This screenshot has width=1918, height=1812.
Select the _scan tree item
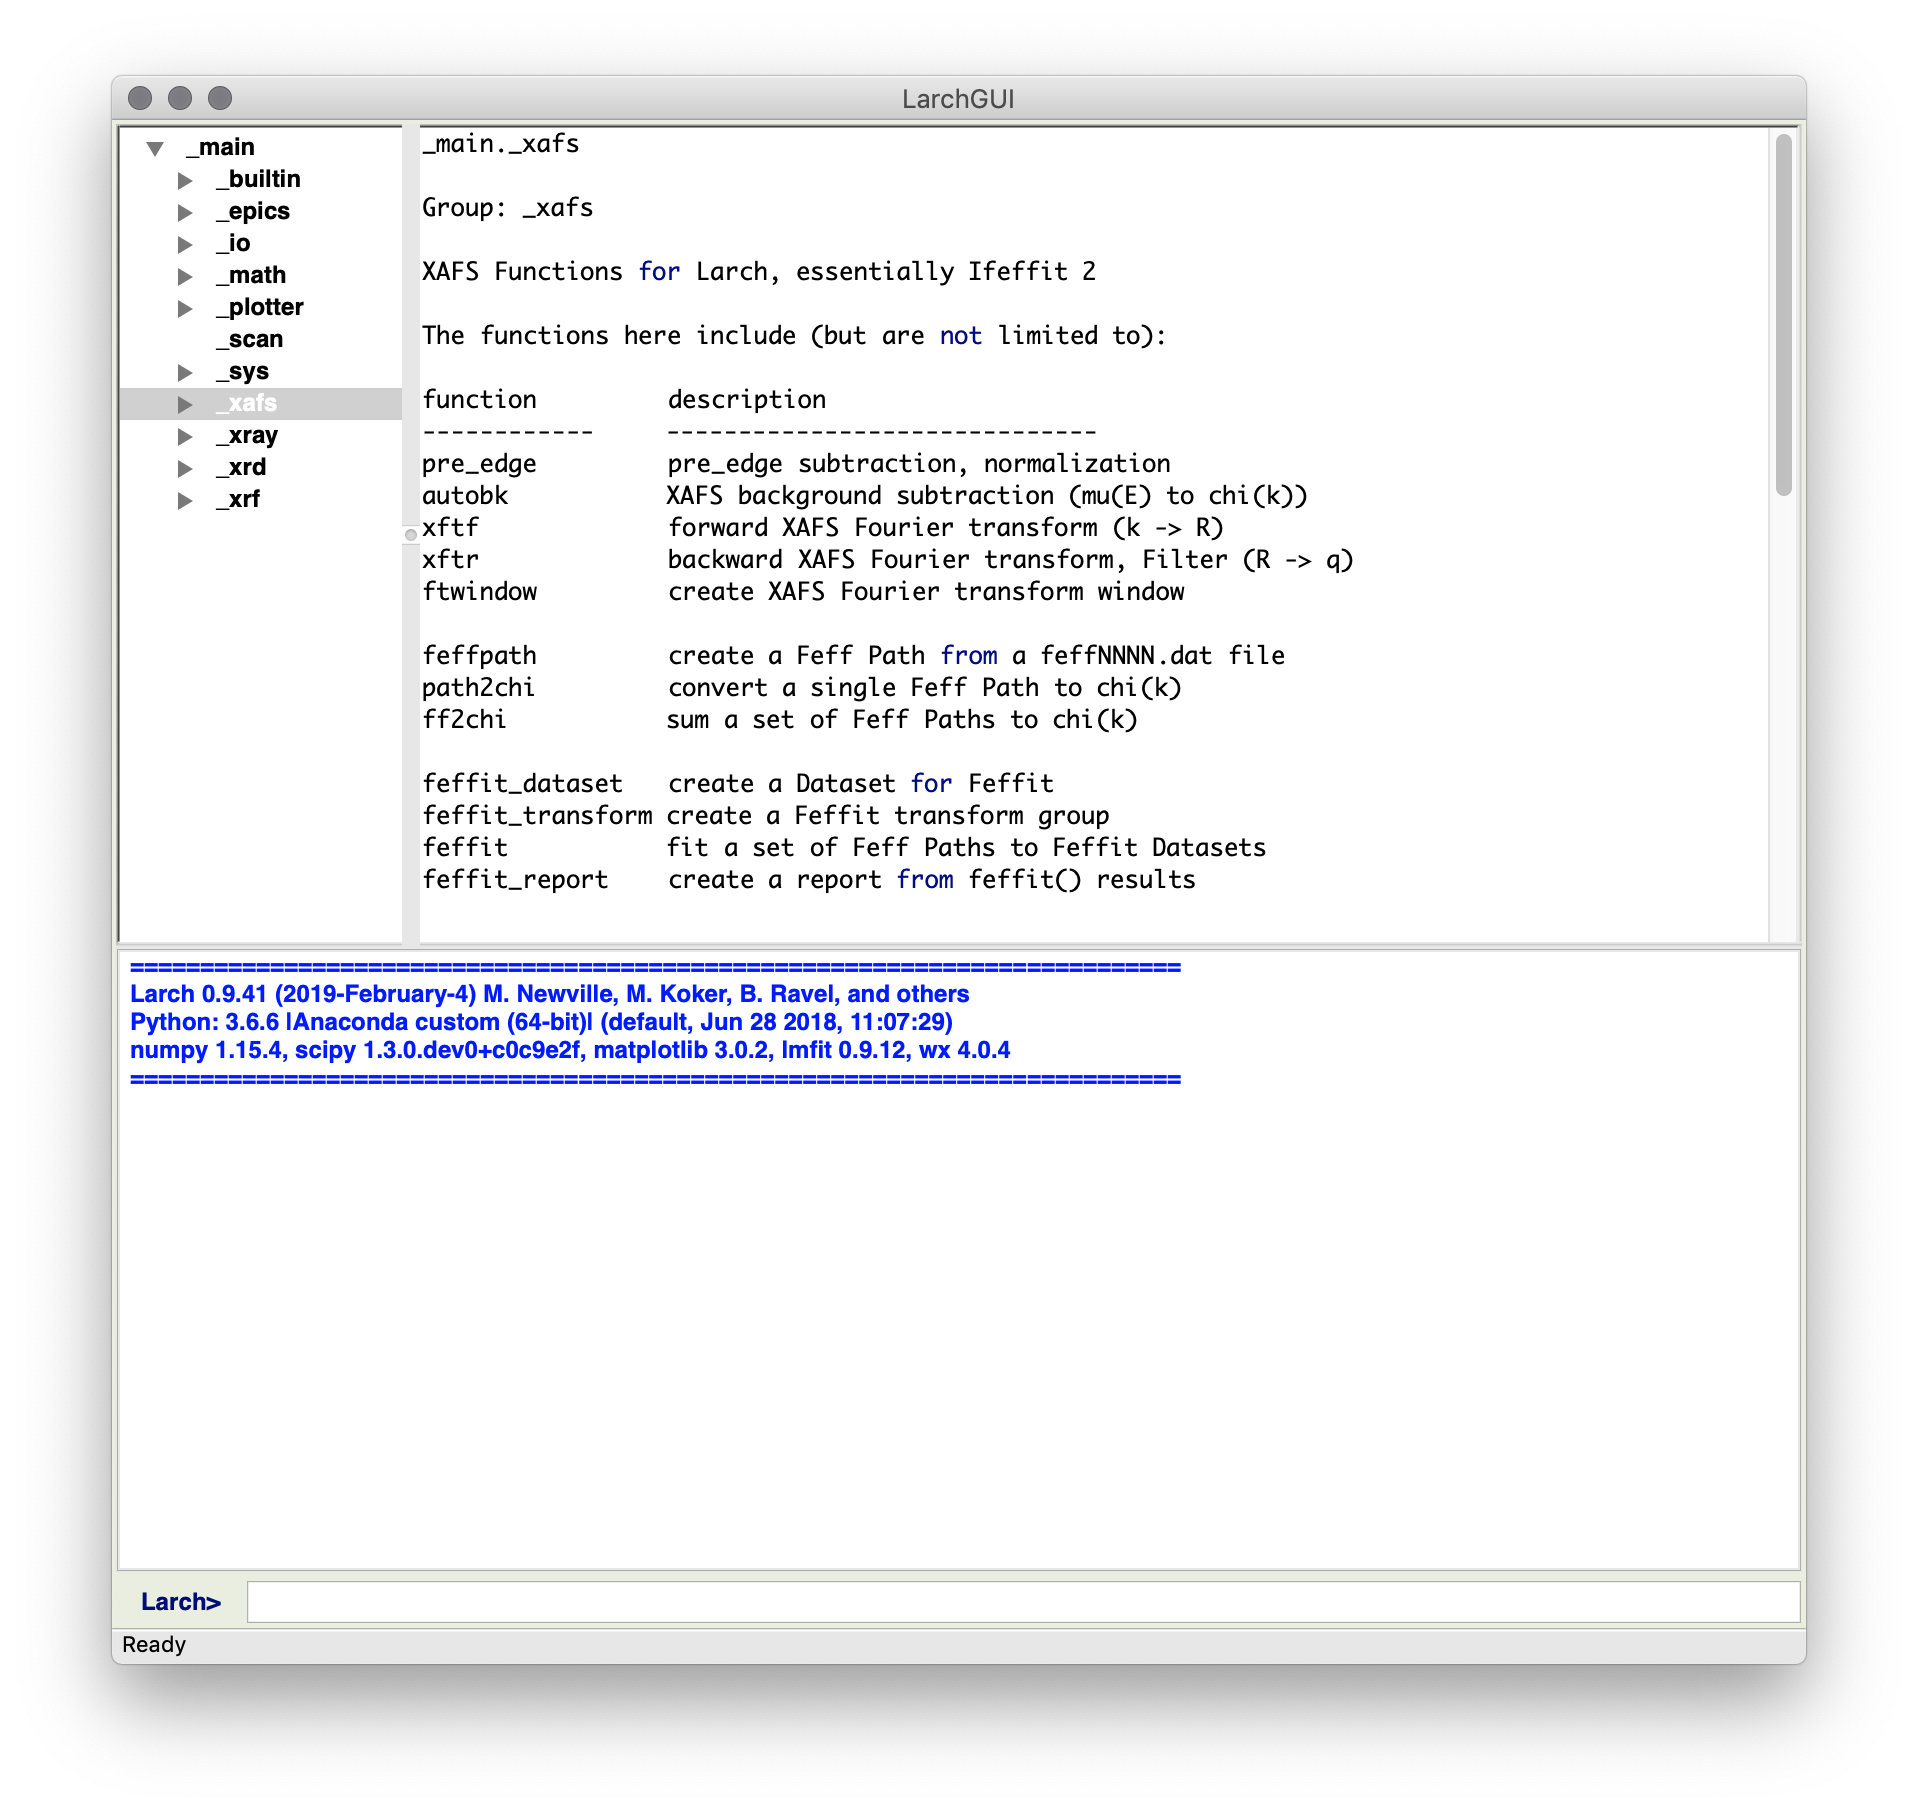point(249,340)
